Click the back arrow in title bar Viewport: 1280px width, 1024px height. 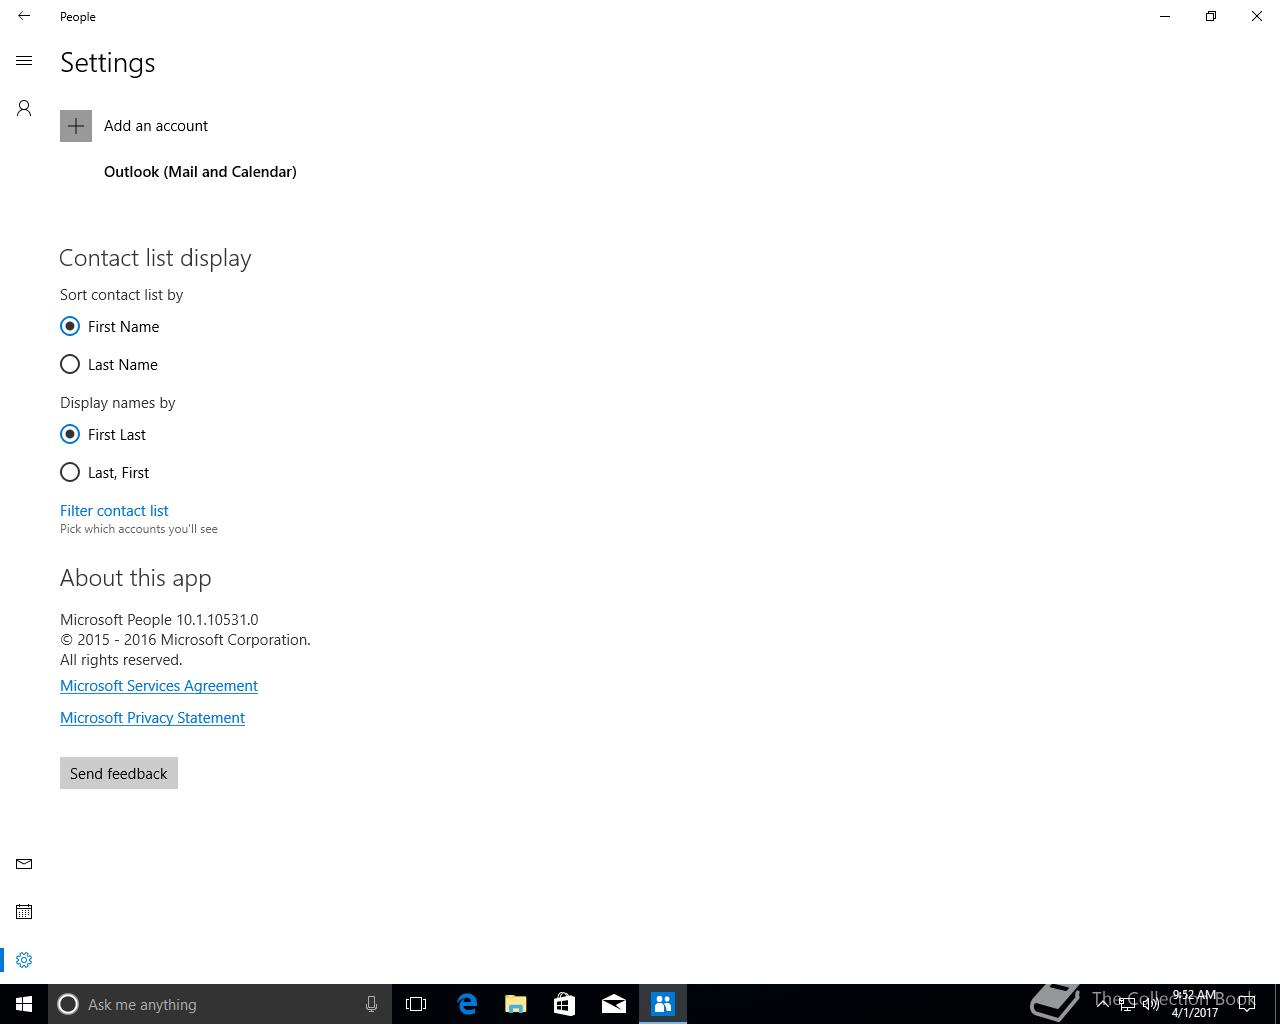click(24, 16)
